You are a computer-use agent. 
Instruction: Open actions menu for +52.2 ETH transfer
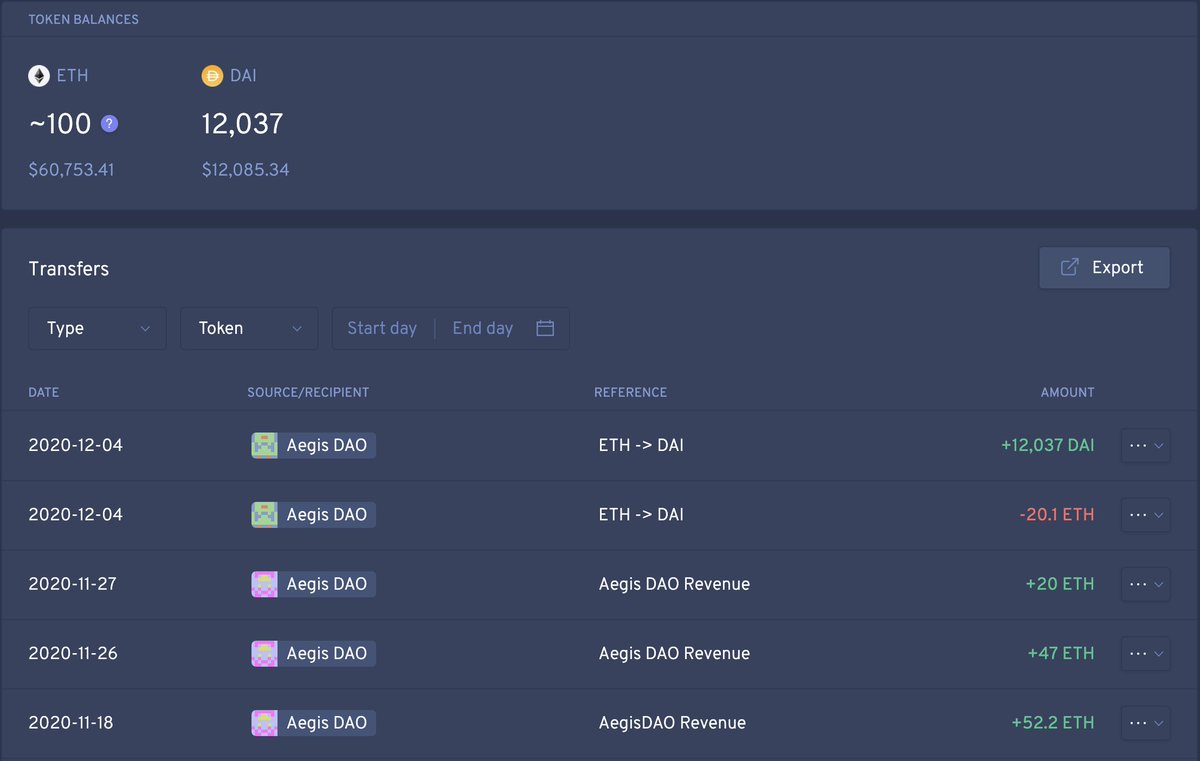(1146, 722)
